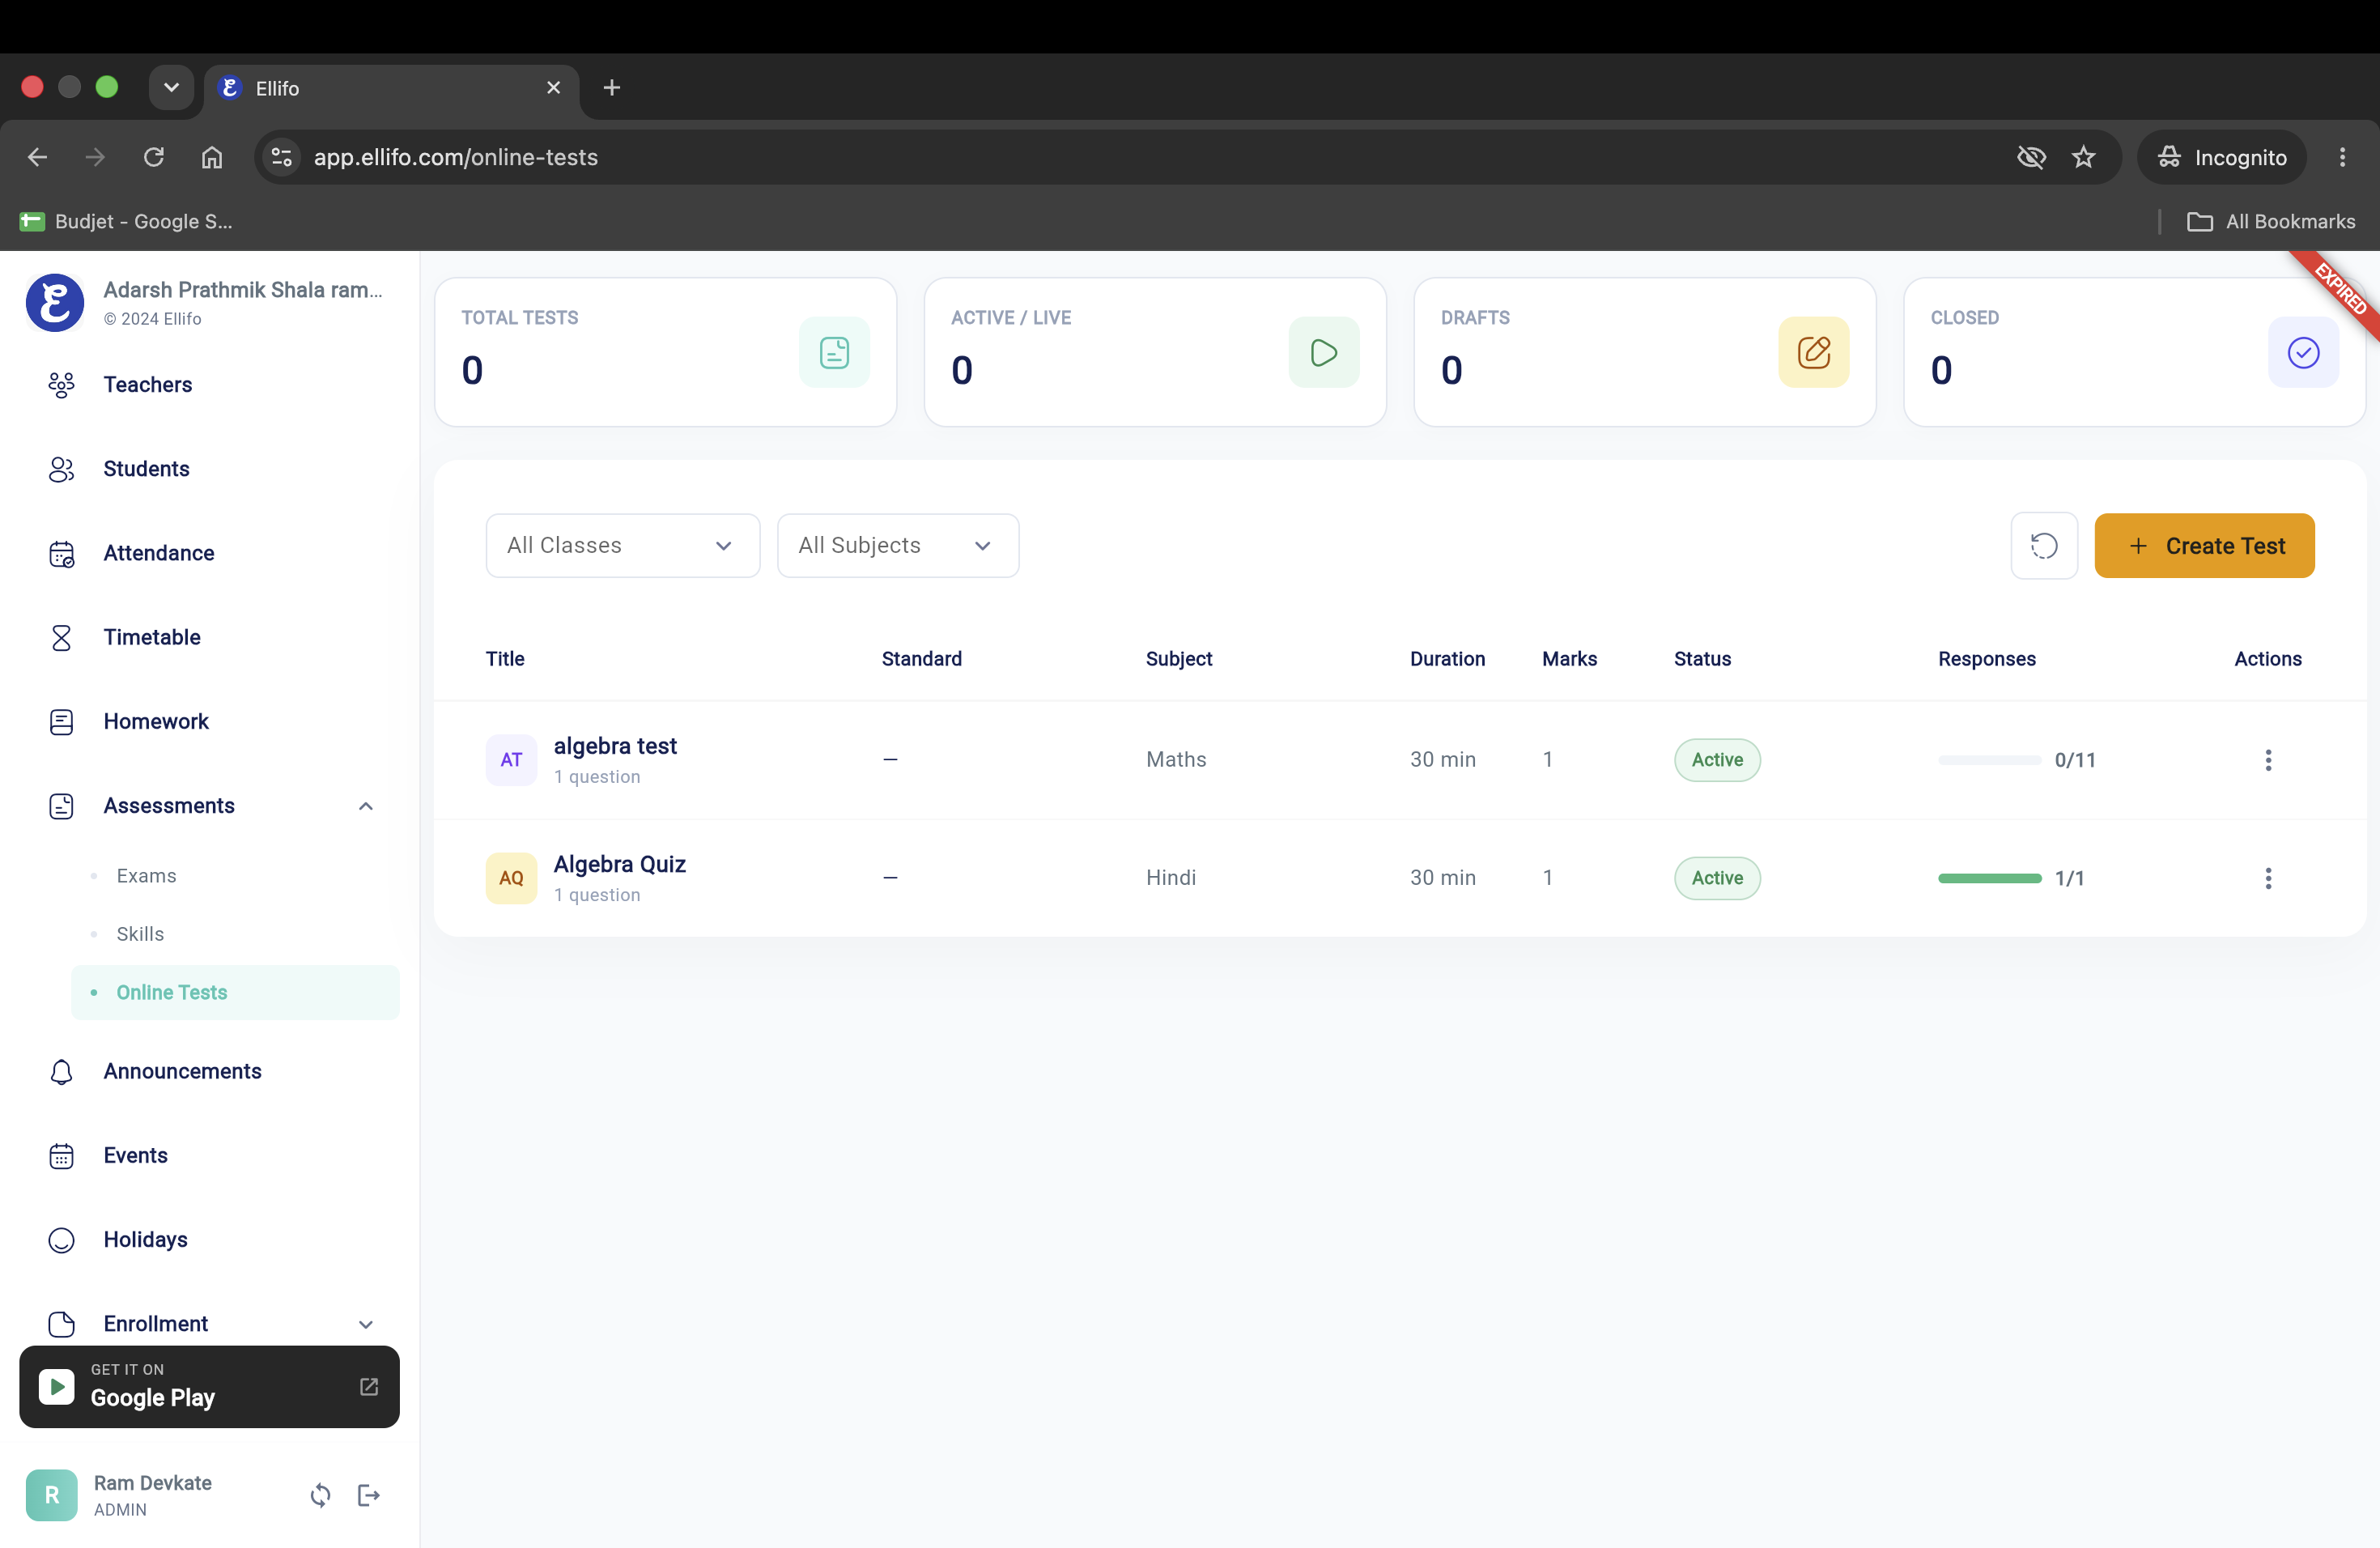Click the Events calendar icon
Image resolution: width=2380 pixels, height=1548 pixels.
click(x=61, y=1155)
